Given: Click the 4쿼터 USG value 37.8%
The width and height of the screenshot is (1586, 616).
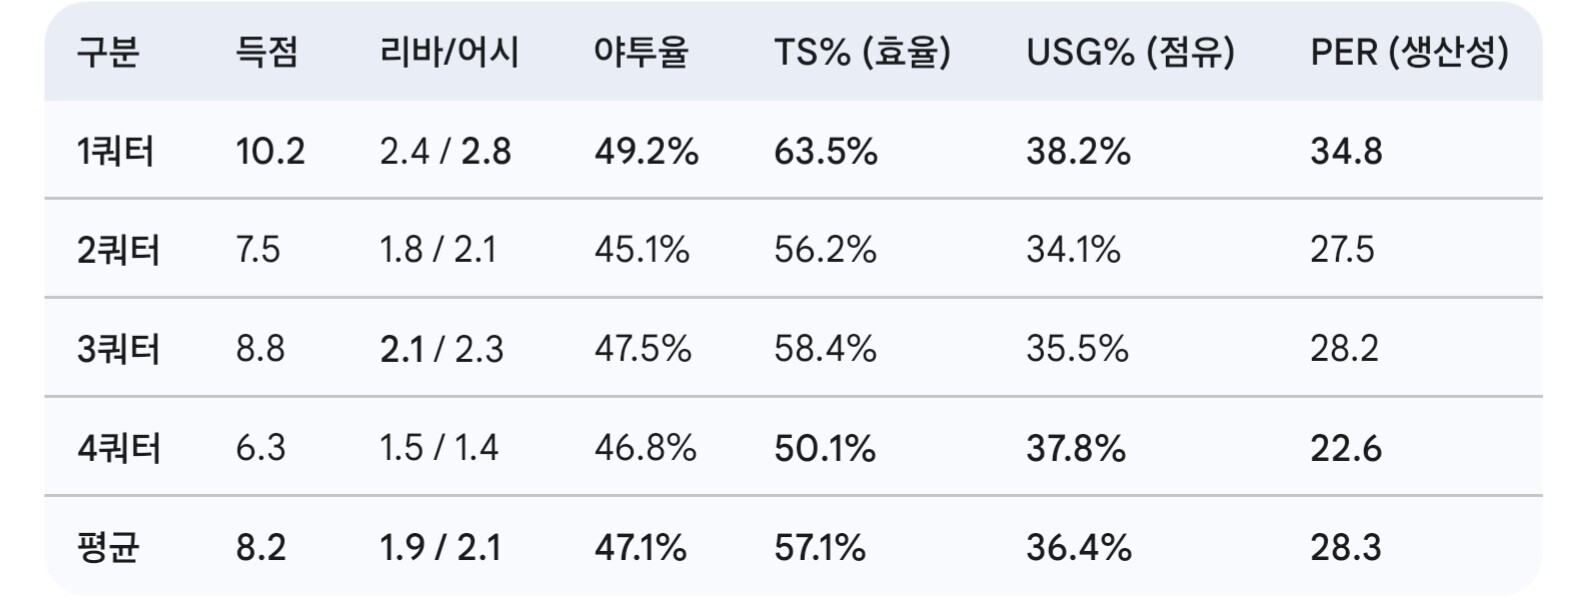Looking at the screenshot, I should coord(1075,448).
